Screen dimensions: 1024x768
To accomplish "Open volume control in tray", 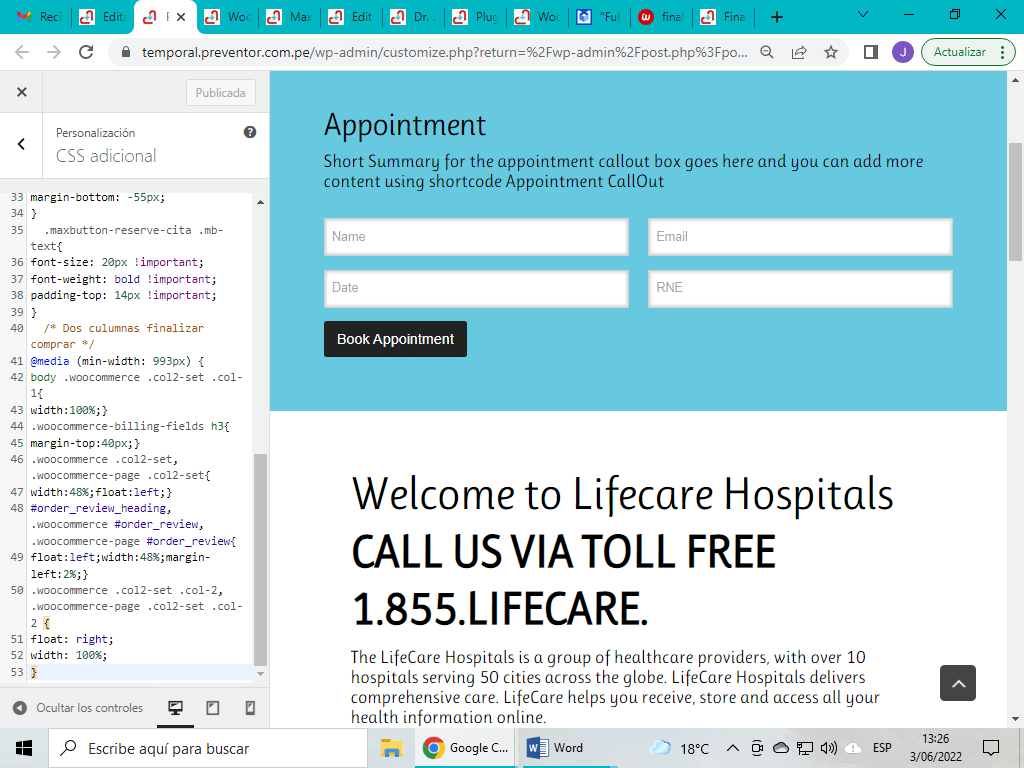I will (x=829, y=748).
